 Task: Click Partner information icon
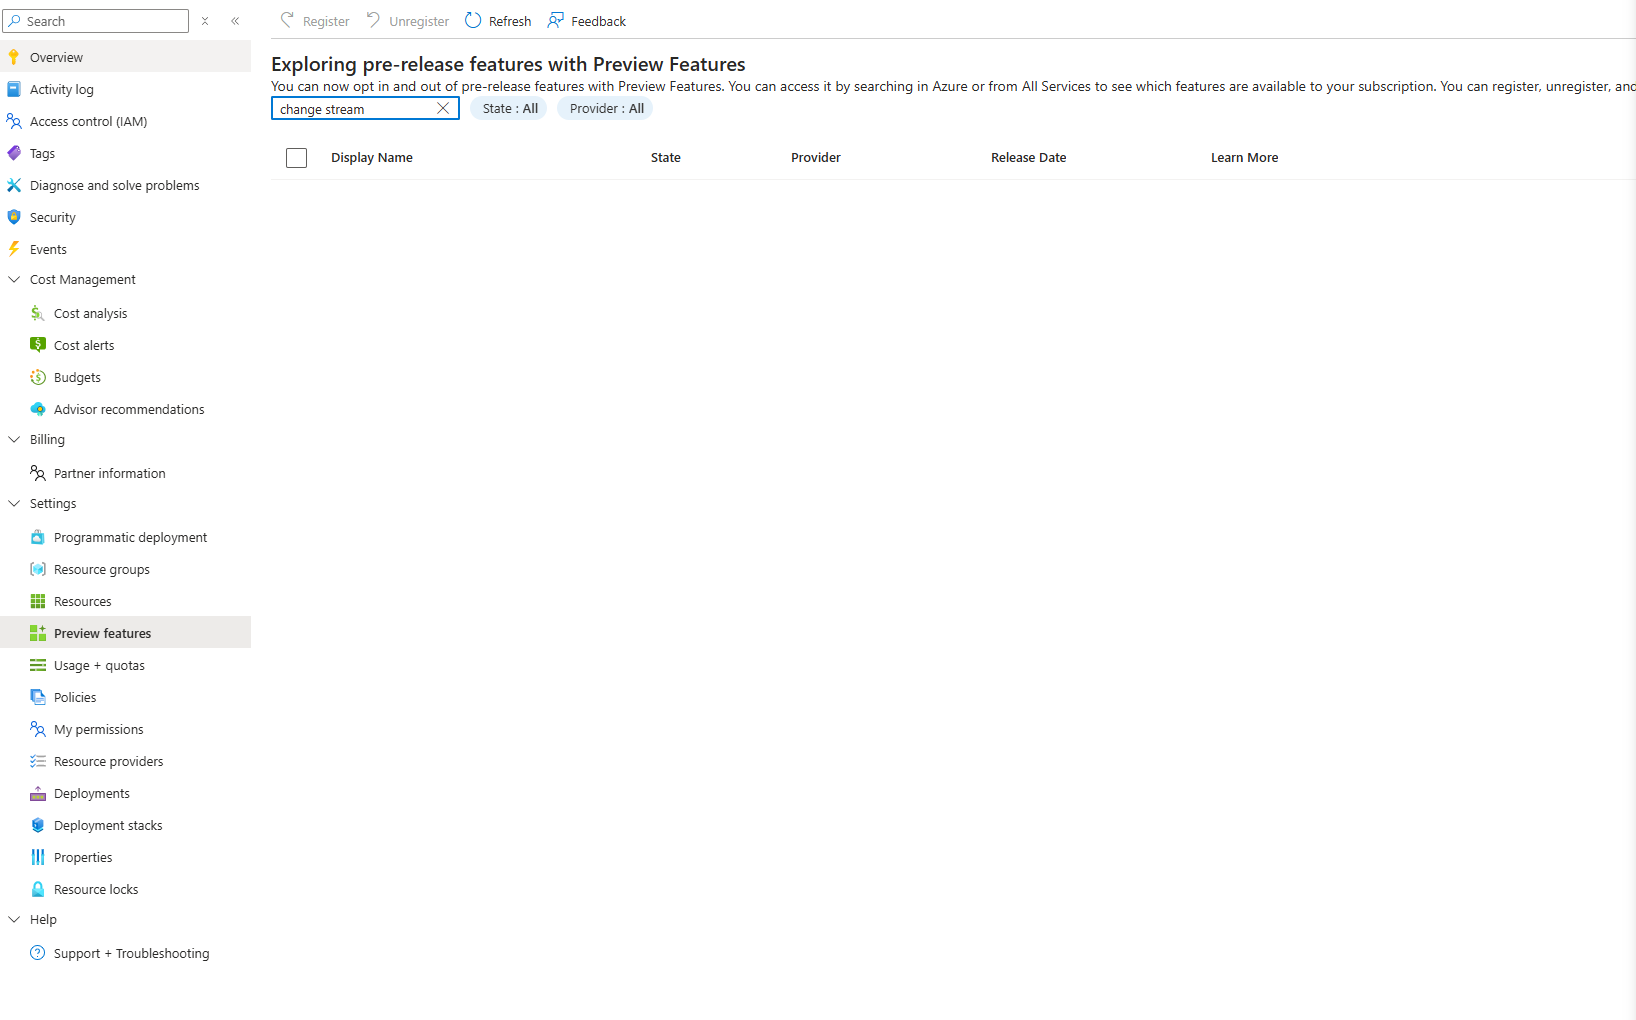click(38, 473)
